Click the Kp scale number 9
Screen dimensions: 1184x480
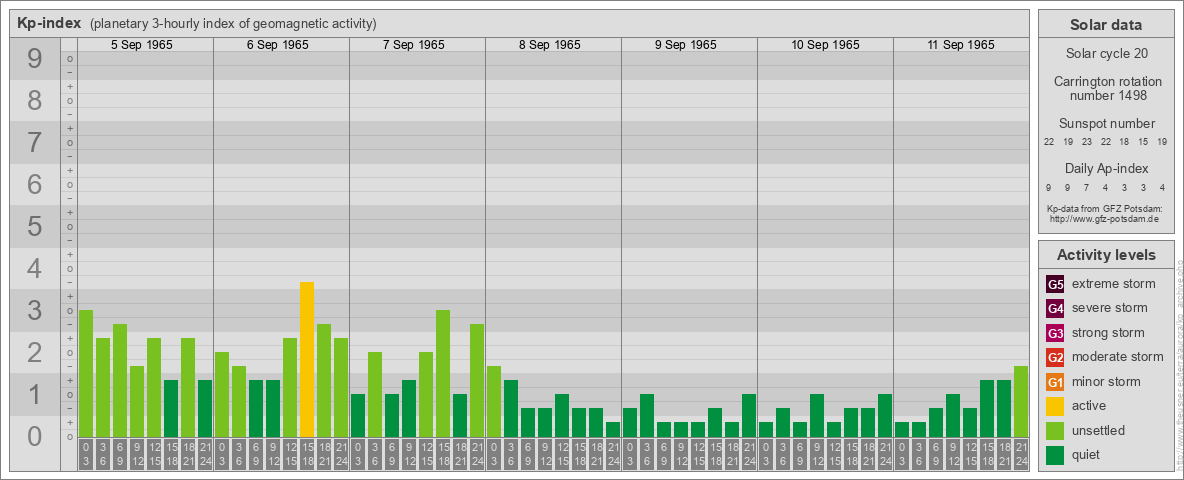point(34,59)
